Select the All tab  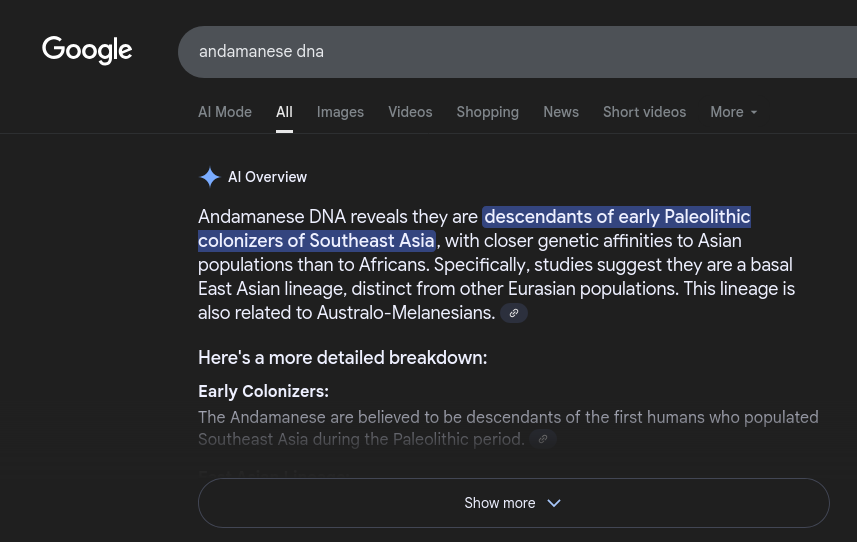(x=284, y=112)
